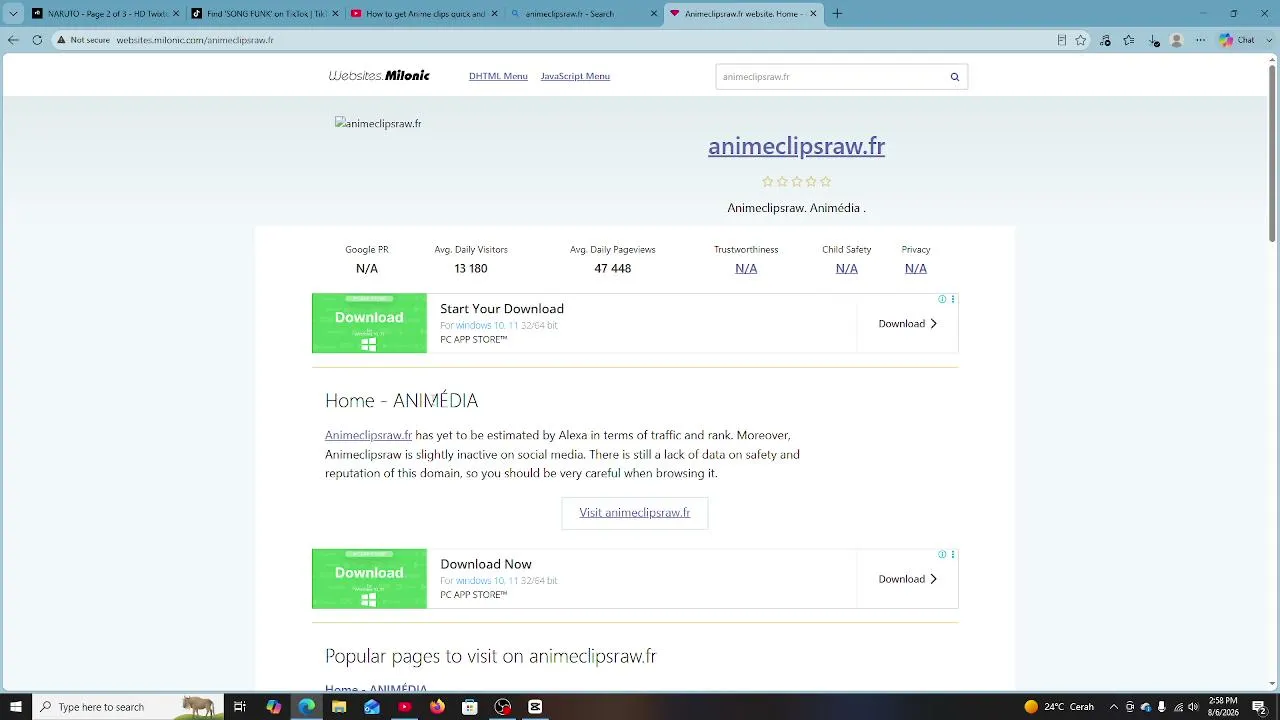The height and width of the screenshot is (720, 1280).
Task: Open the Mail app on the taskbar
Action: coord(372,707)
